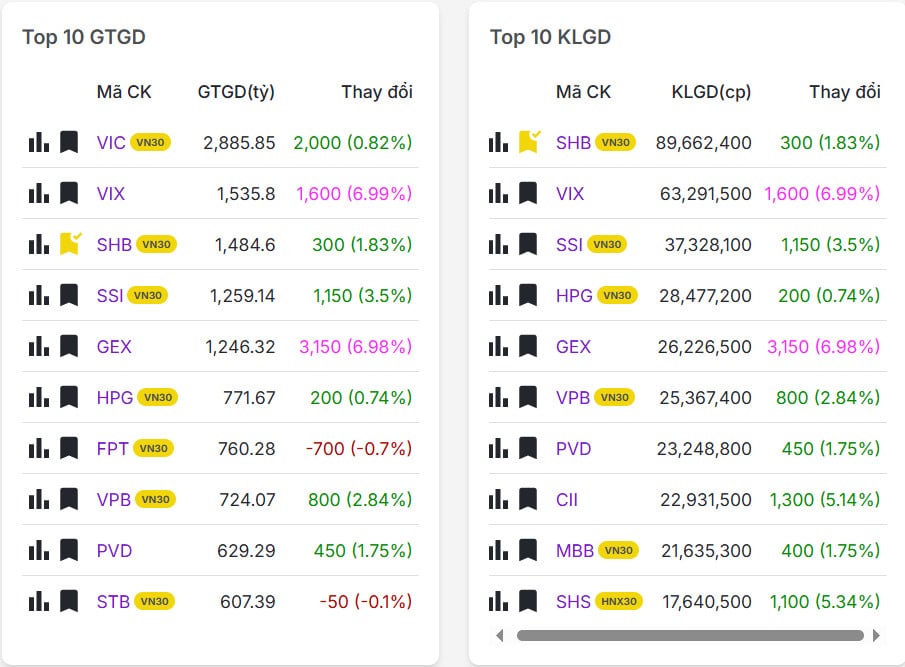The width and height of the screenshot is (905, 667).
Task: Toggle bookmark for HPG in KLGD list
Action: coord(528,295)
